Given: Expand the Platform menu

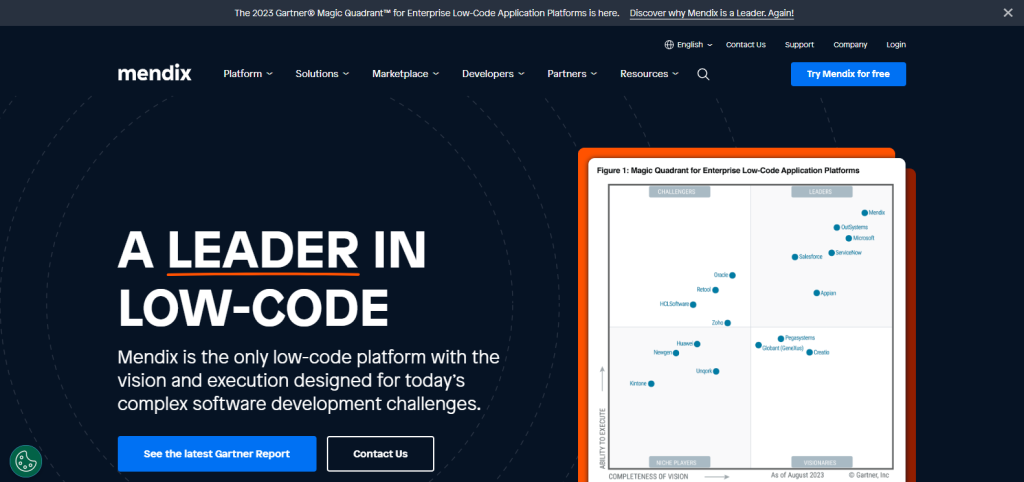Looking at the screenshot, I should click(248, 74).
